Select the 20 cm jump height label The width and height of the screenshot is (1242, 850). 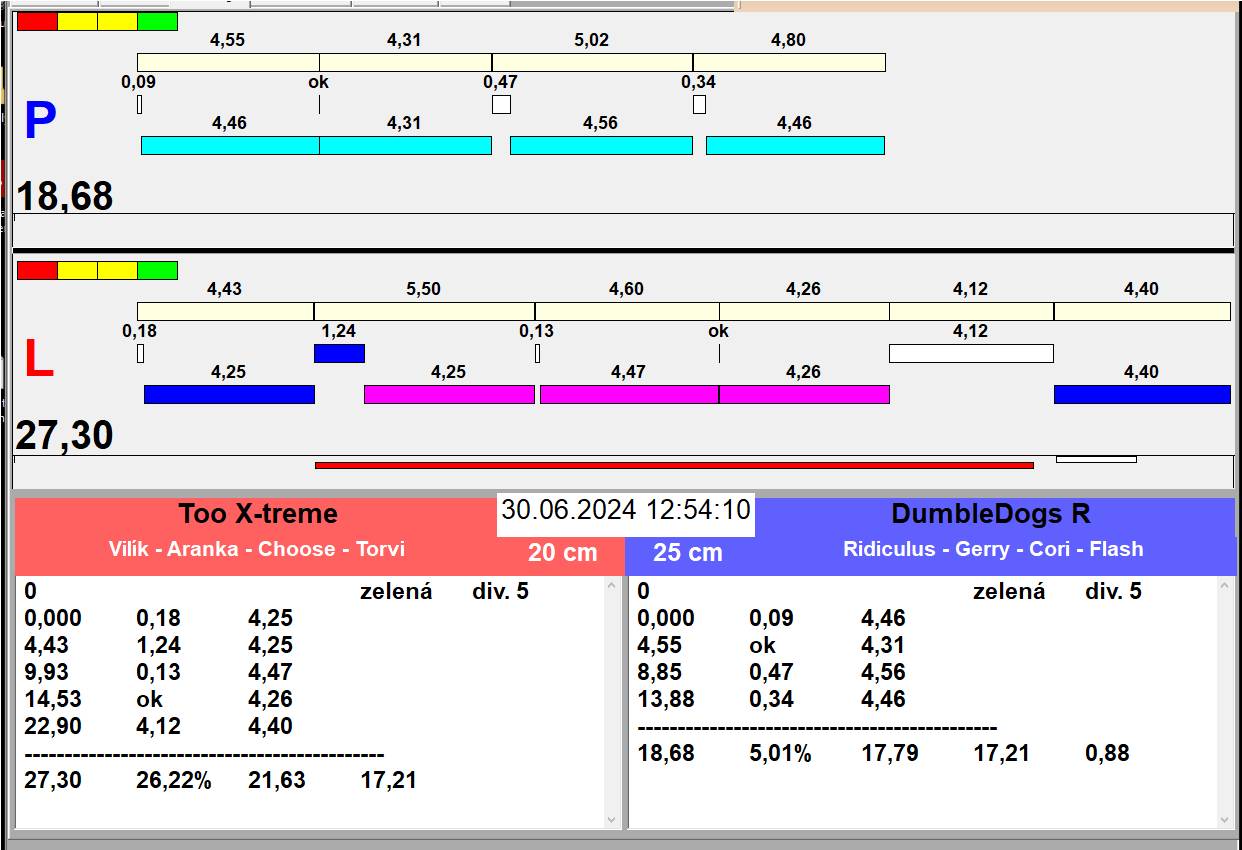tap(562, 552)
